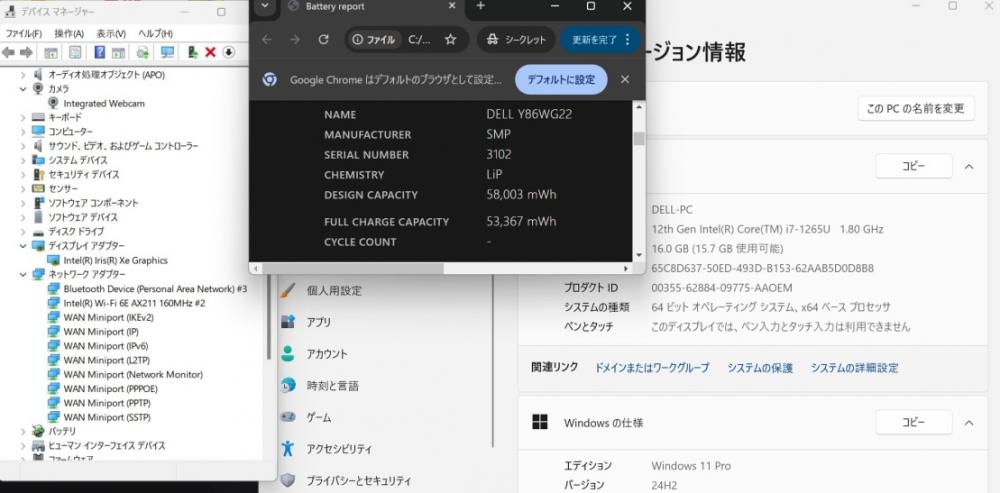Toggle console tree icon in Device Manager toolbar

50,52
